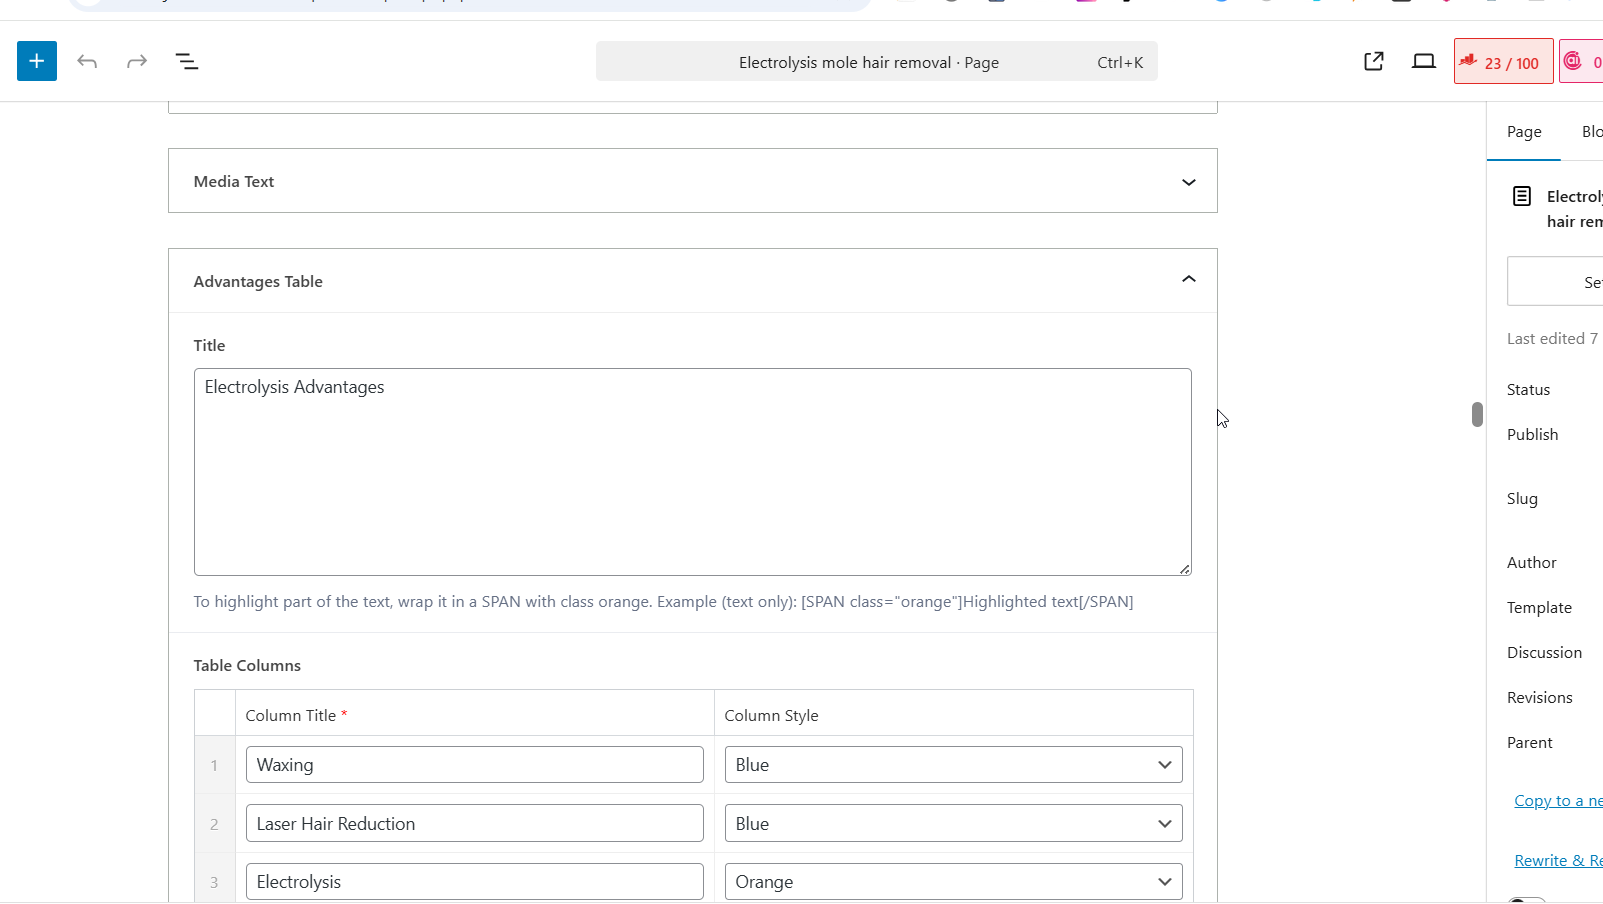View page in new tab
This screenshot has height=904, width=1603.
click(x=1374, y=62)
